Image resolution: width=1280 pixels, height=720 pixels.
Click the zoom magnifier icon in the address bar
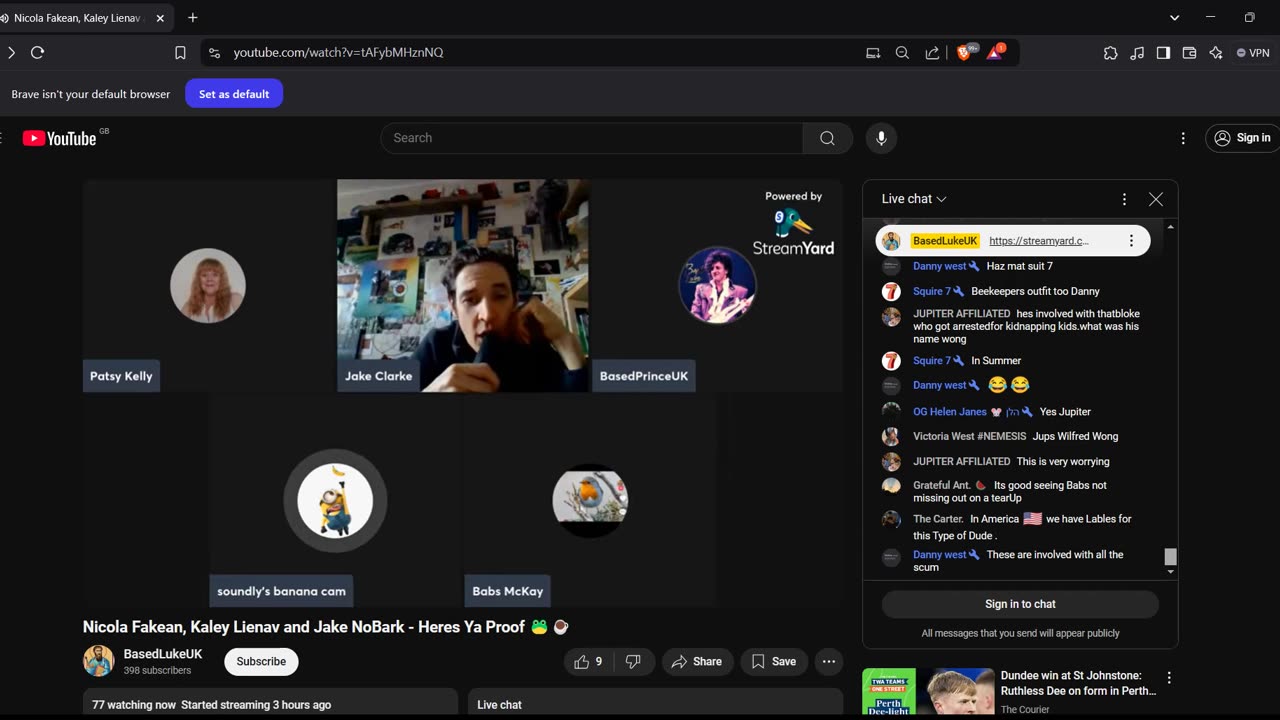902,53
